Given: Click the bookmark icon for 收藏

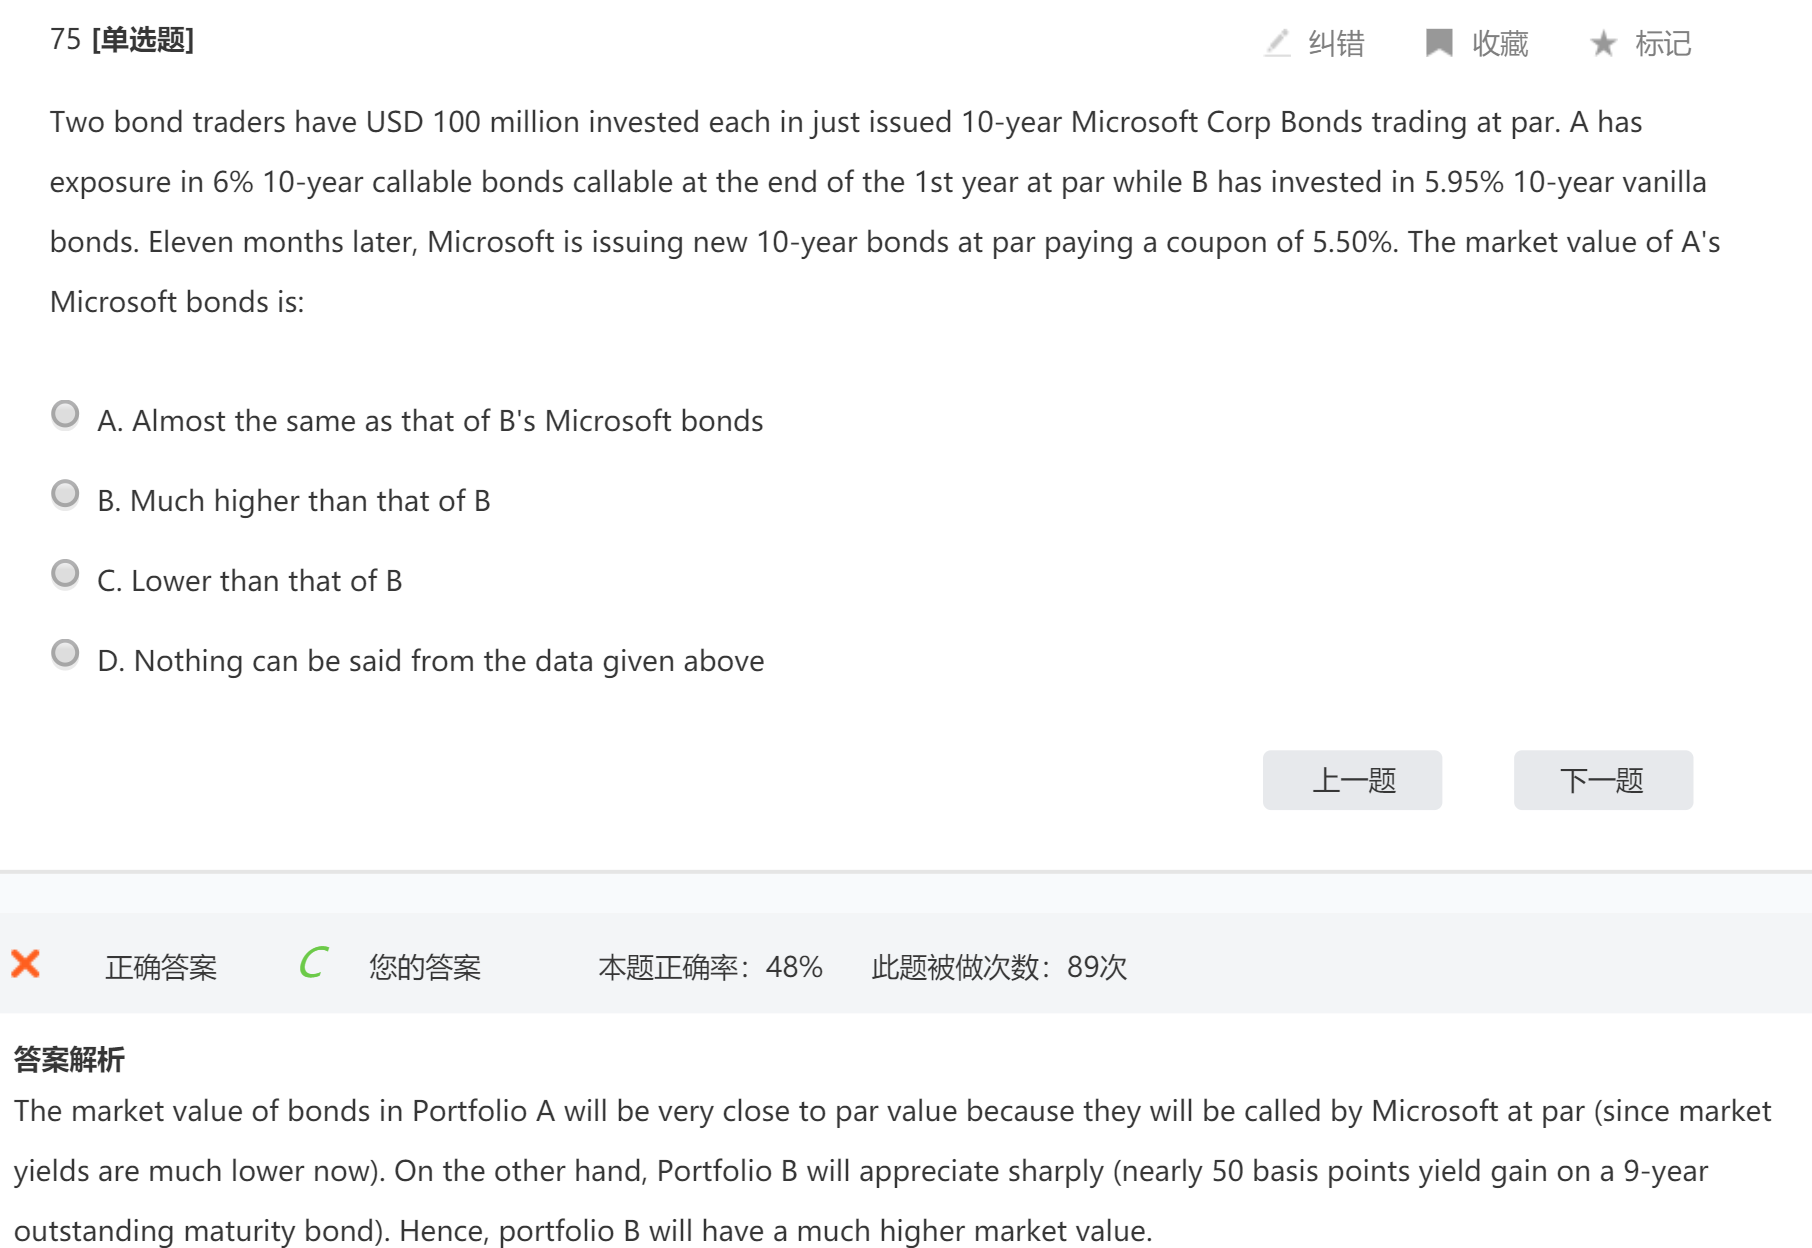Looking at the screenshot, I should tap(1438, 43).
